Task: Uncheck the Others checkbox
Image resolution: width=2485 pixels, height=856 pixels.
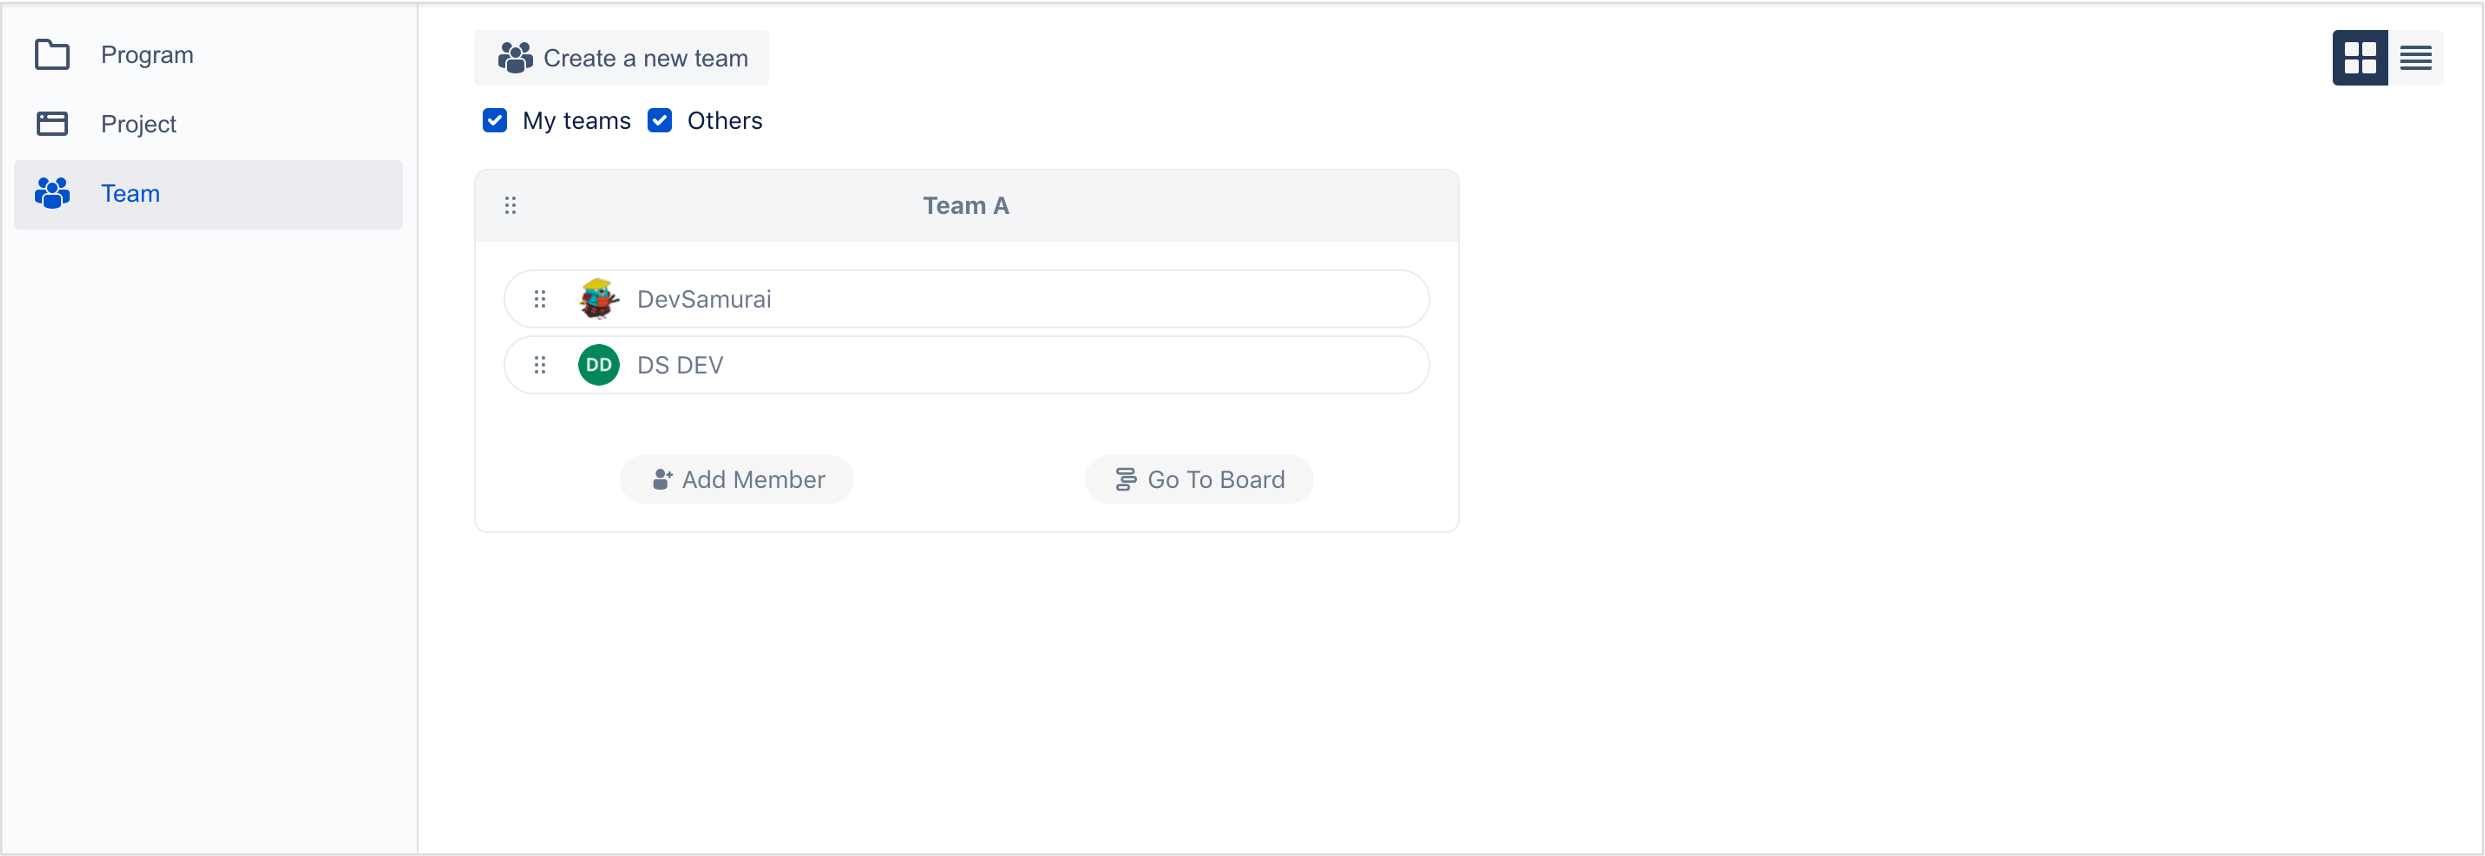Action: coord(660,121)
